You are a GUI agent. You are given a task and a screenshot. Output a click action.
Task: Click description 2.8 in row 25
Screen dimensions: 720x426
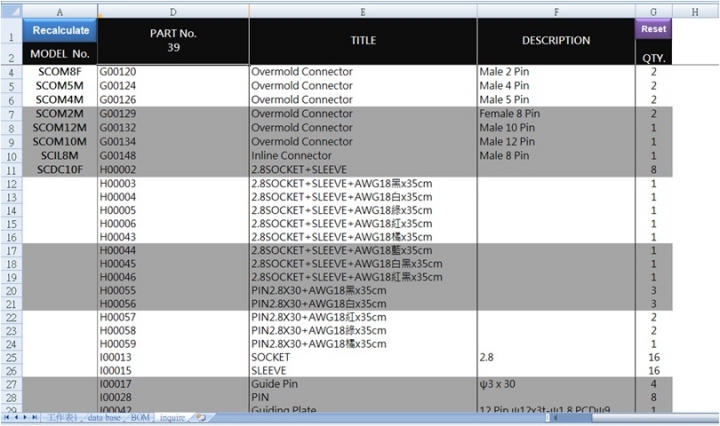click(x=556, y=357)
